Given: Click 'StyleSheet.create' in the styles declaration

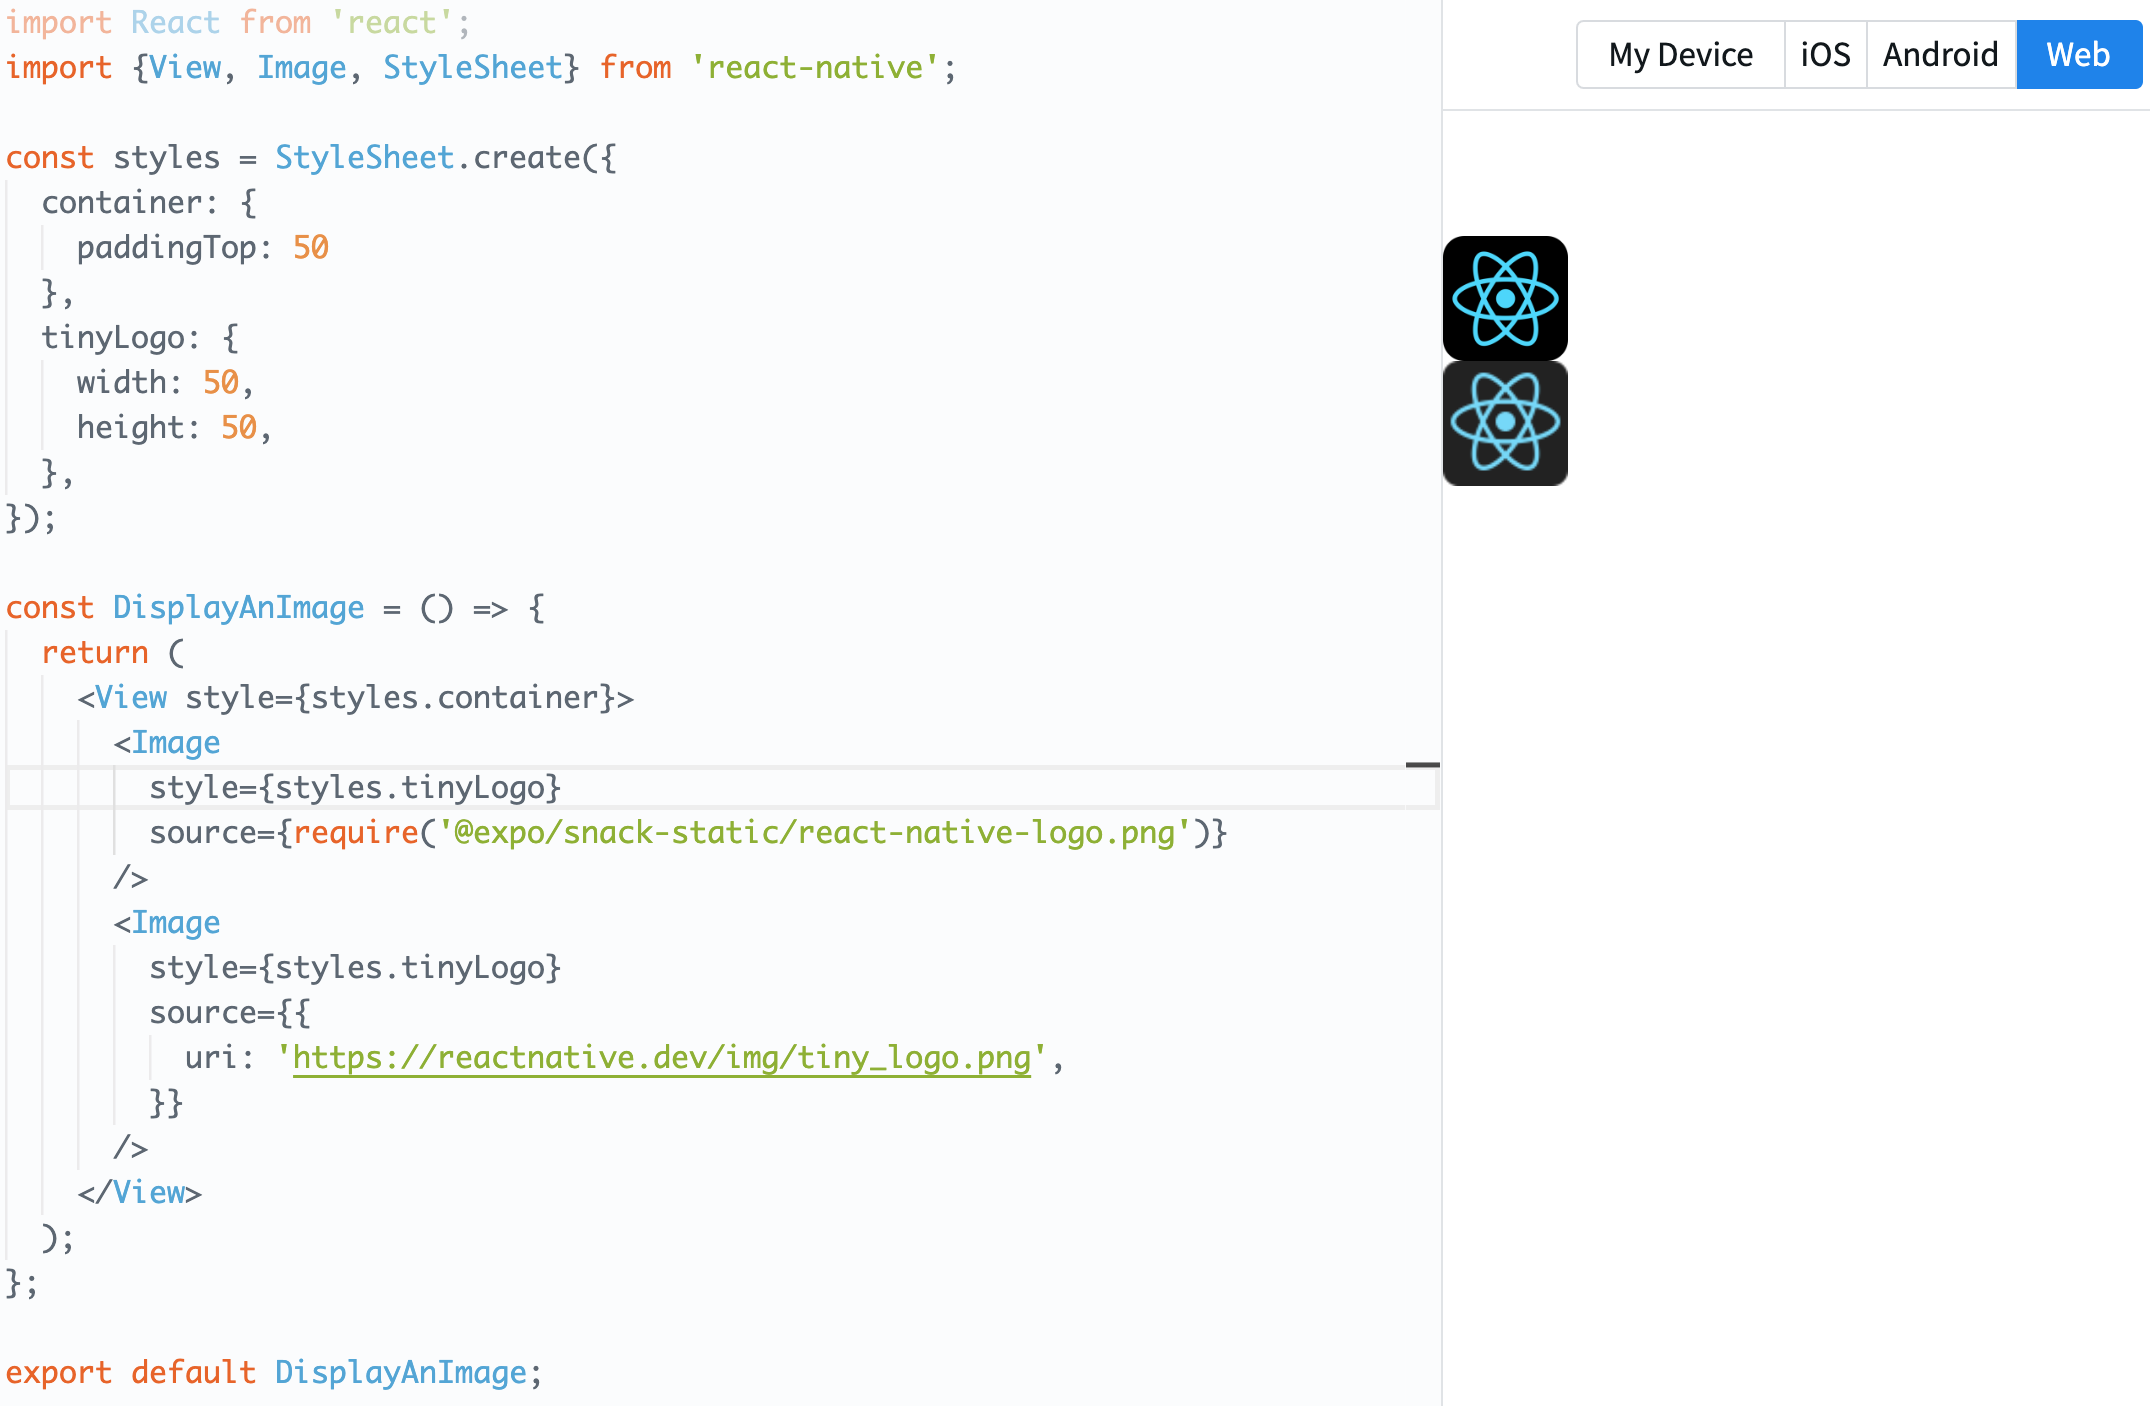Looking at the screenshot, I should coord(428,158).
